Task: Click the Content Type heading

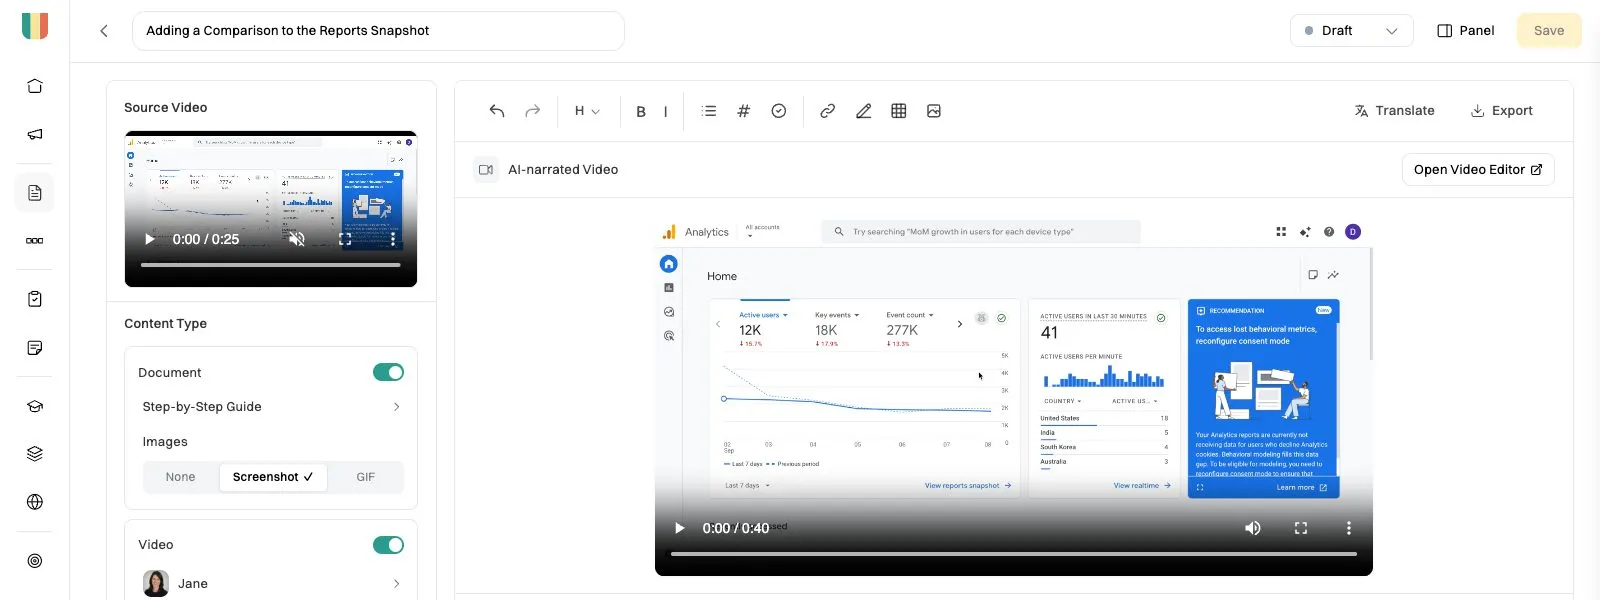Action: click(166, 324)
